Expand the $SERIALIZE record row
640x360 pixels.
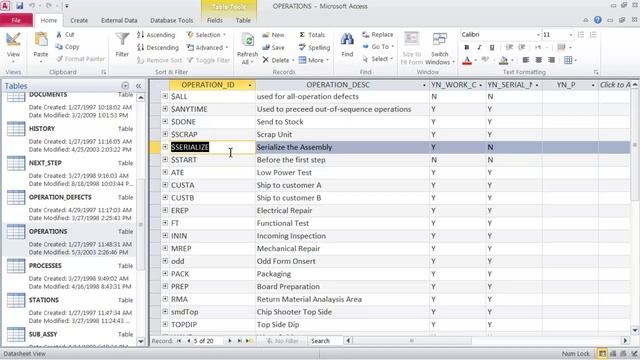(x=165, y=147)
